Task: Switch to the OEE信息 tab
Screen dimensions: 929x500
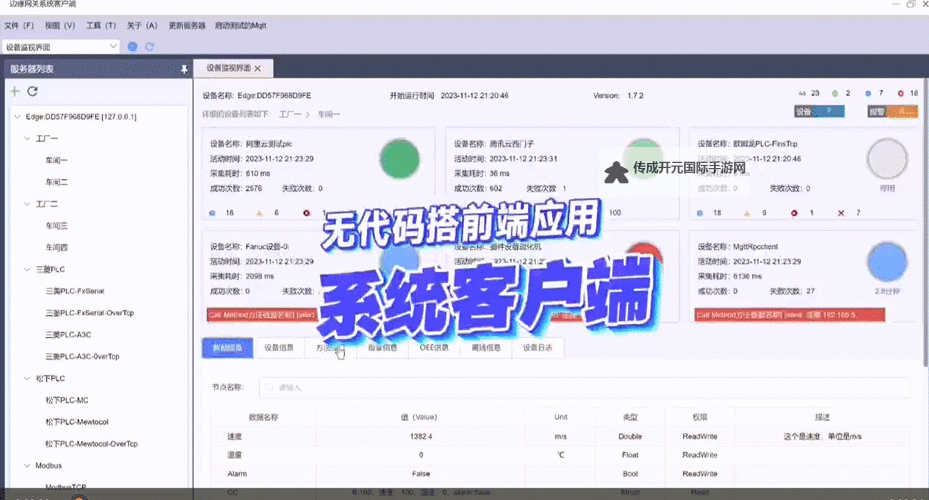Action: point(434,348)
